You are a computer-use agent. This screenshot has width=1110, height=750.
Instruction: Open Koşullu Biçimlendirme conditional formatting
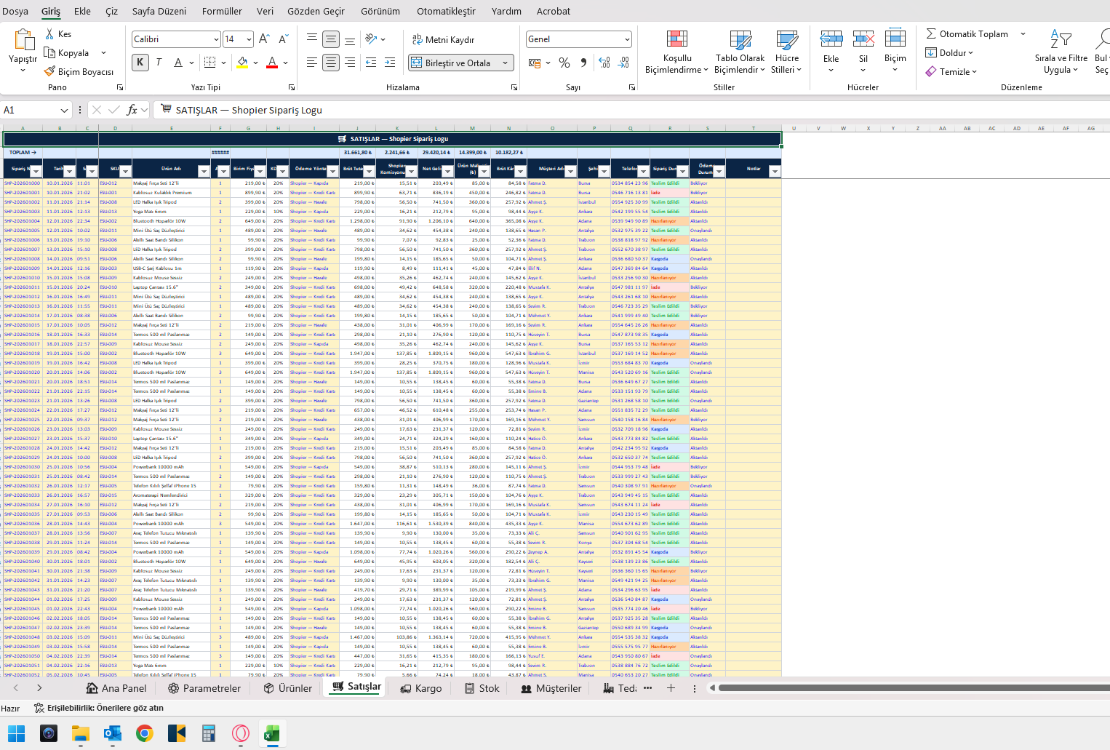(677, 52)
